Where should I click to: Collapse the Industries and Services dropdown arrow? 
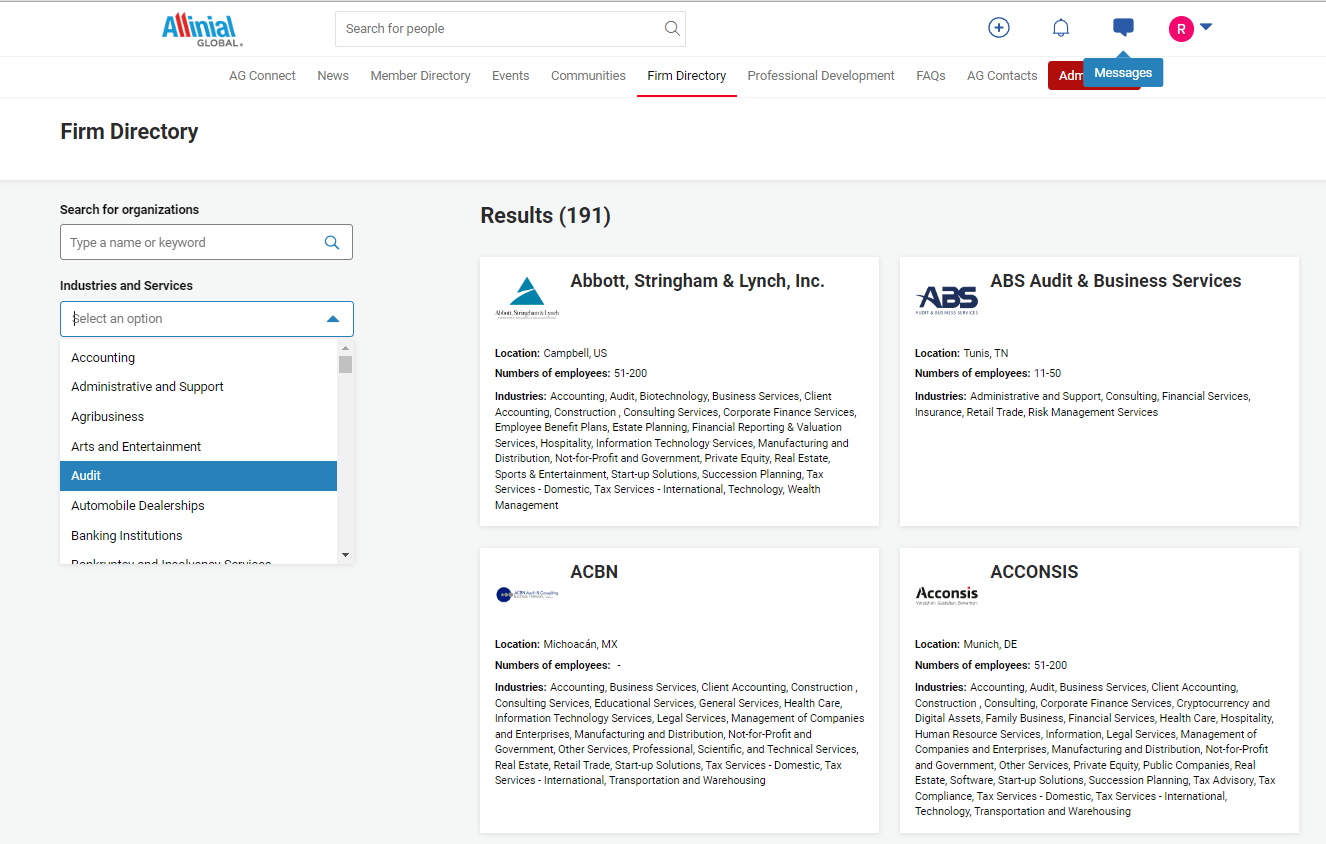point(333,319)
